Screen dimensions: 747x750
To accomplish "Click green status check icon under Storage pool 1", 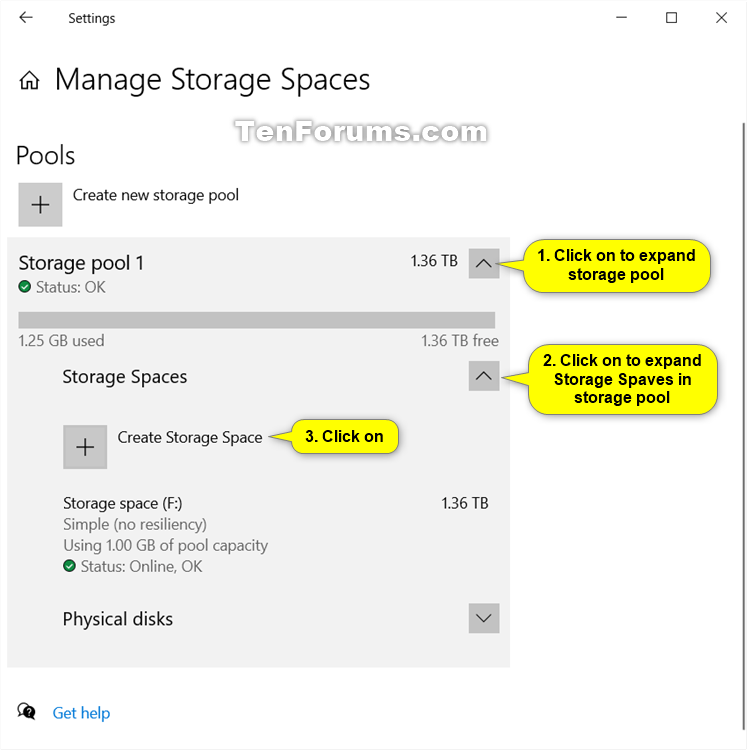I will [x=24, y=287].
